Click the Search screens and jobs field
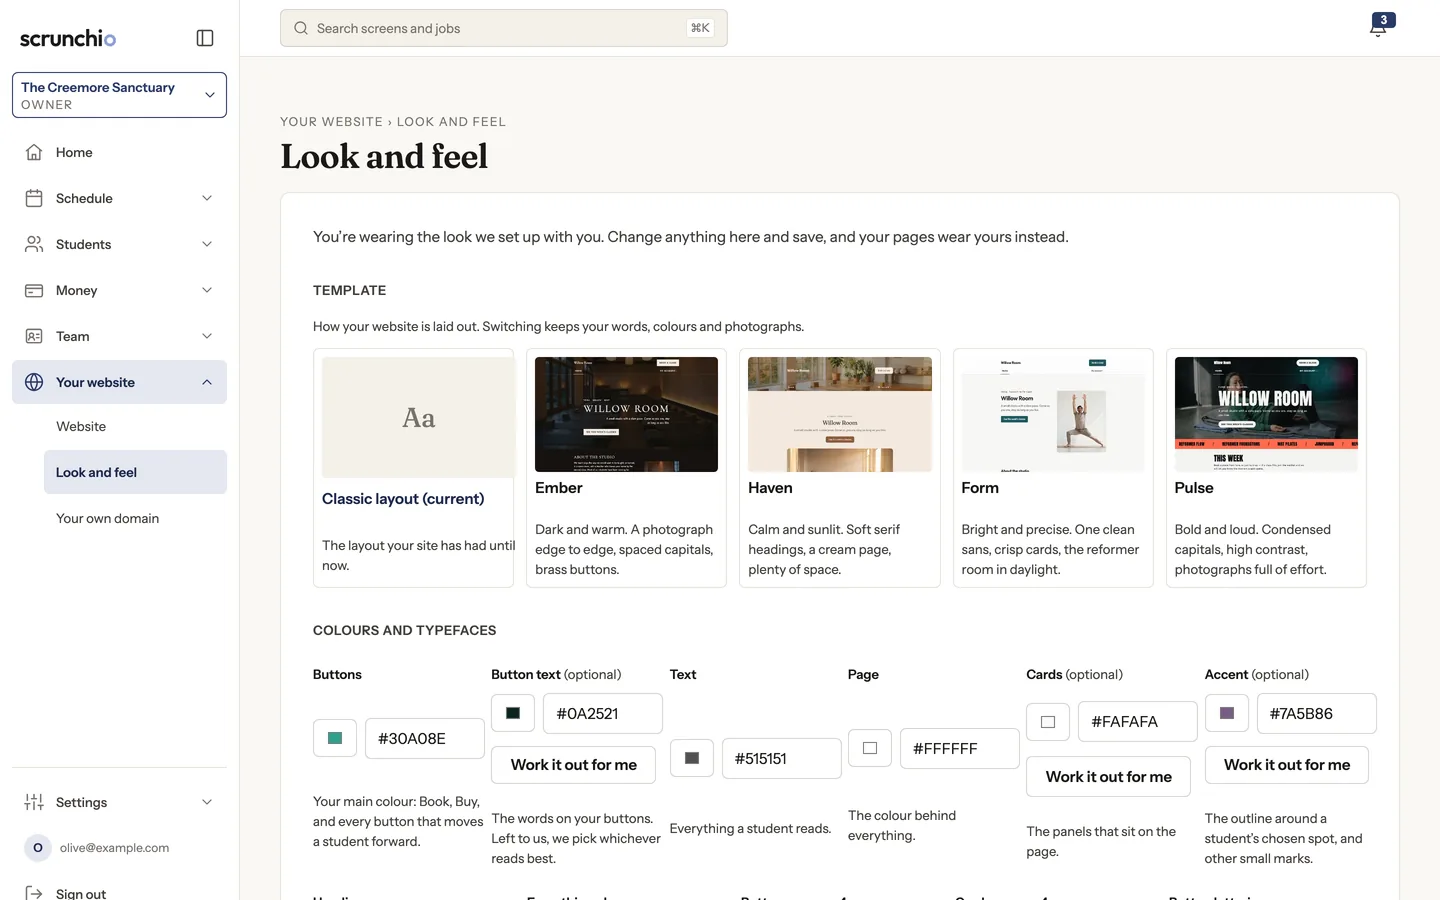Screen dimensions: 1440x900 point(504,28)
